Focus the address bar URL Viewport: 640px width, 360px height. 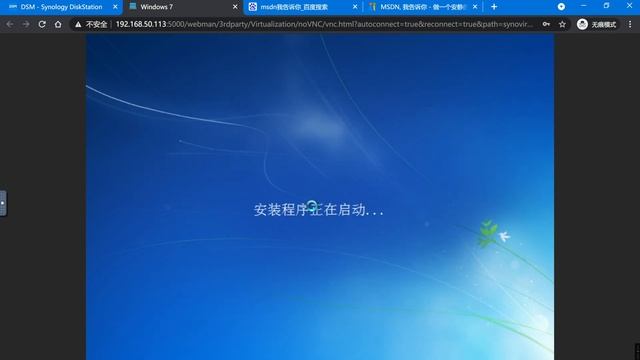point(324,24)
